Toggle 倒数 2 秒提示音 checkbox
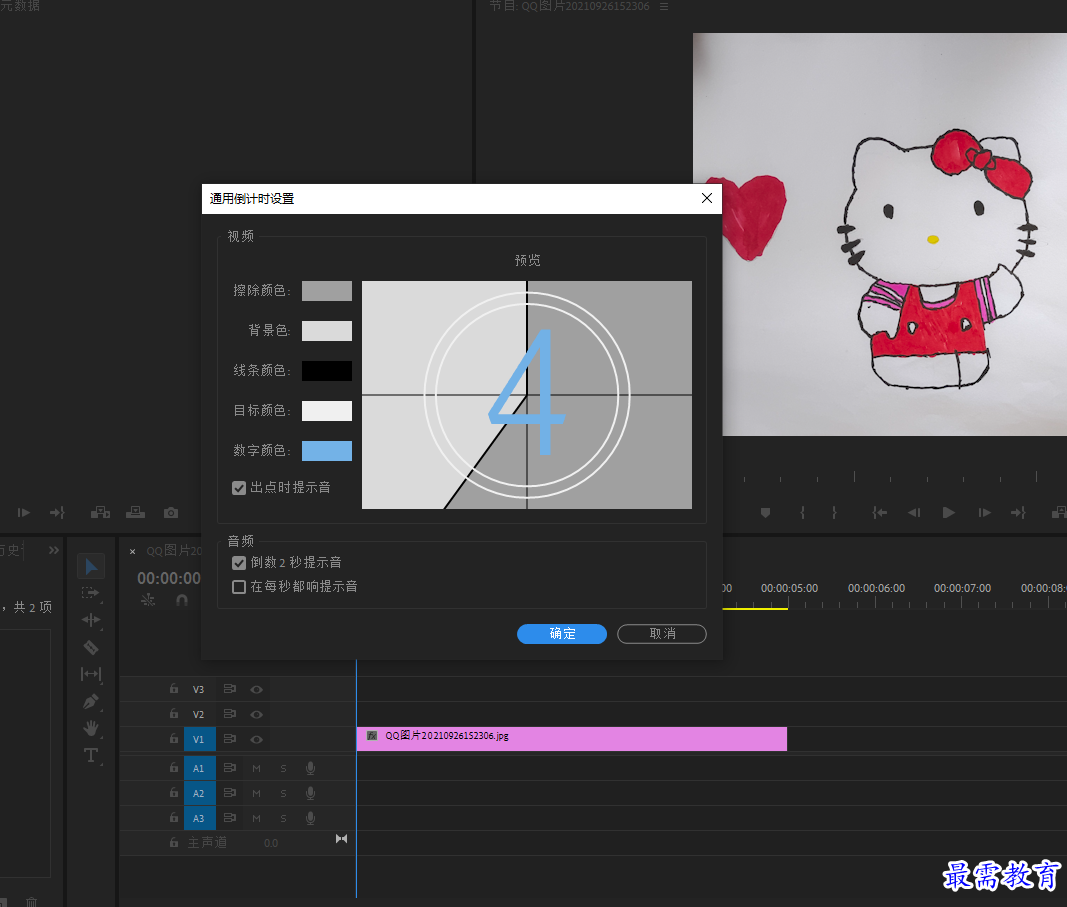The height and width of the screenshot is (907, 1067). point(239,563)
